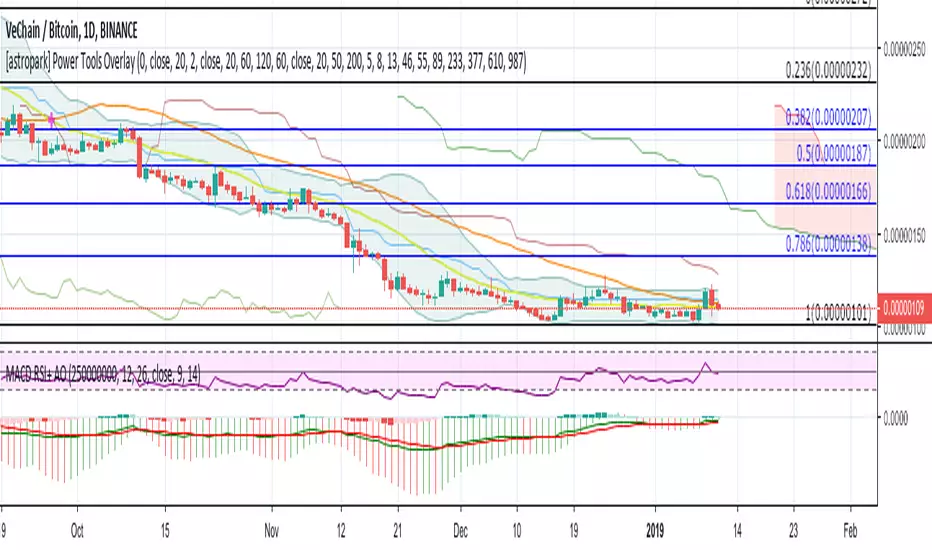Image resolution: width=932 pixels, height=550 pixels.
Task: Click the 0.00000150 price axis value
Action: pos(904,235)
